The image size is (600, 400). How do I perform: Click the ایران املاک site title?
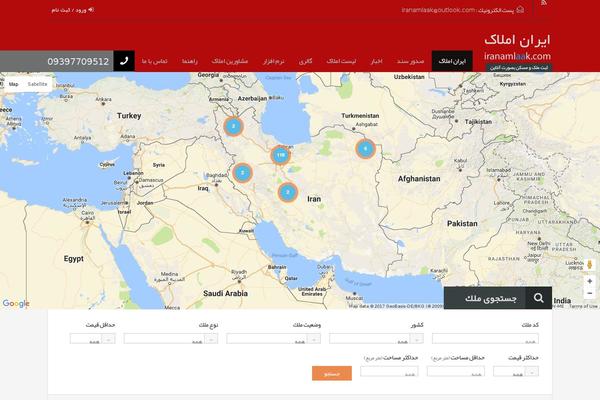pyautogui.click(x=517, y=40)
